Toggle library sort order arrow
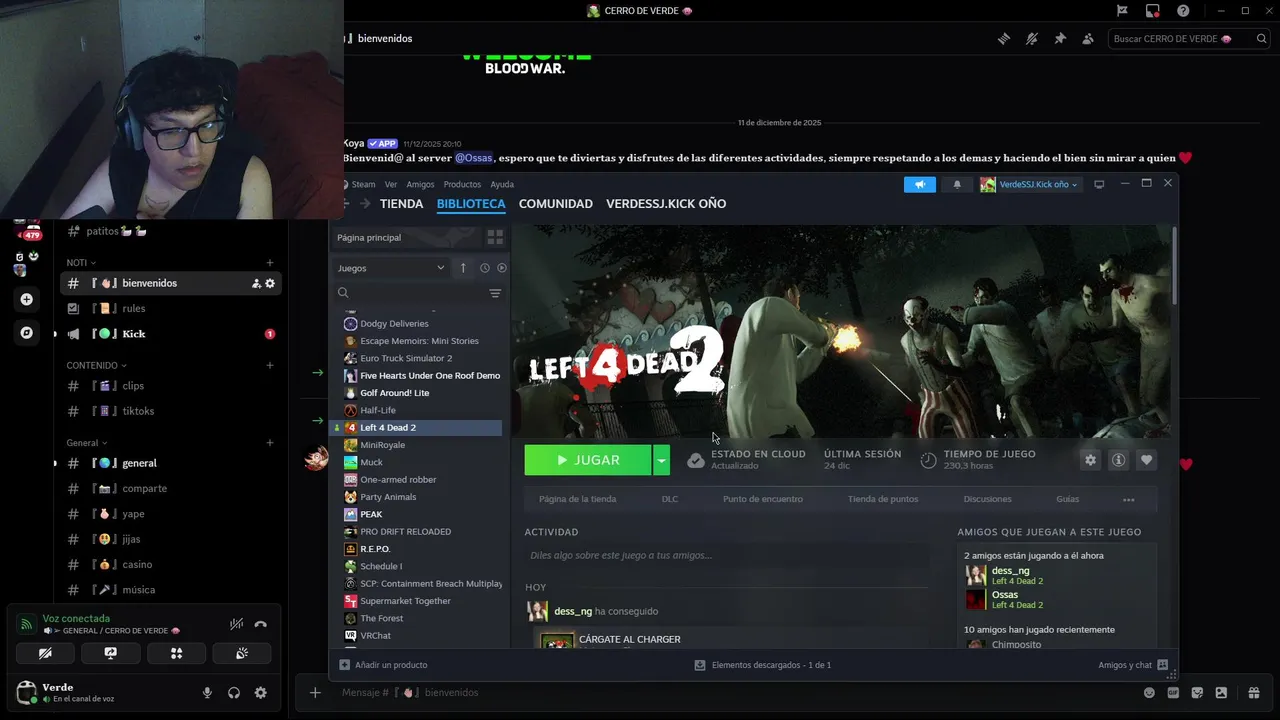Screen dimensions: 1280x720 (x=463, y=268)
